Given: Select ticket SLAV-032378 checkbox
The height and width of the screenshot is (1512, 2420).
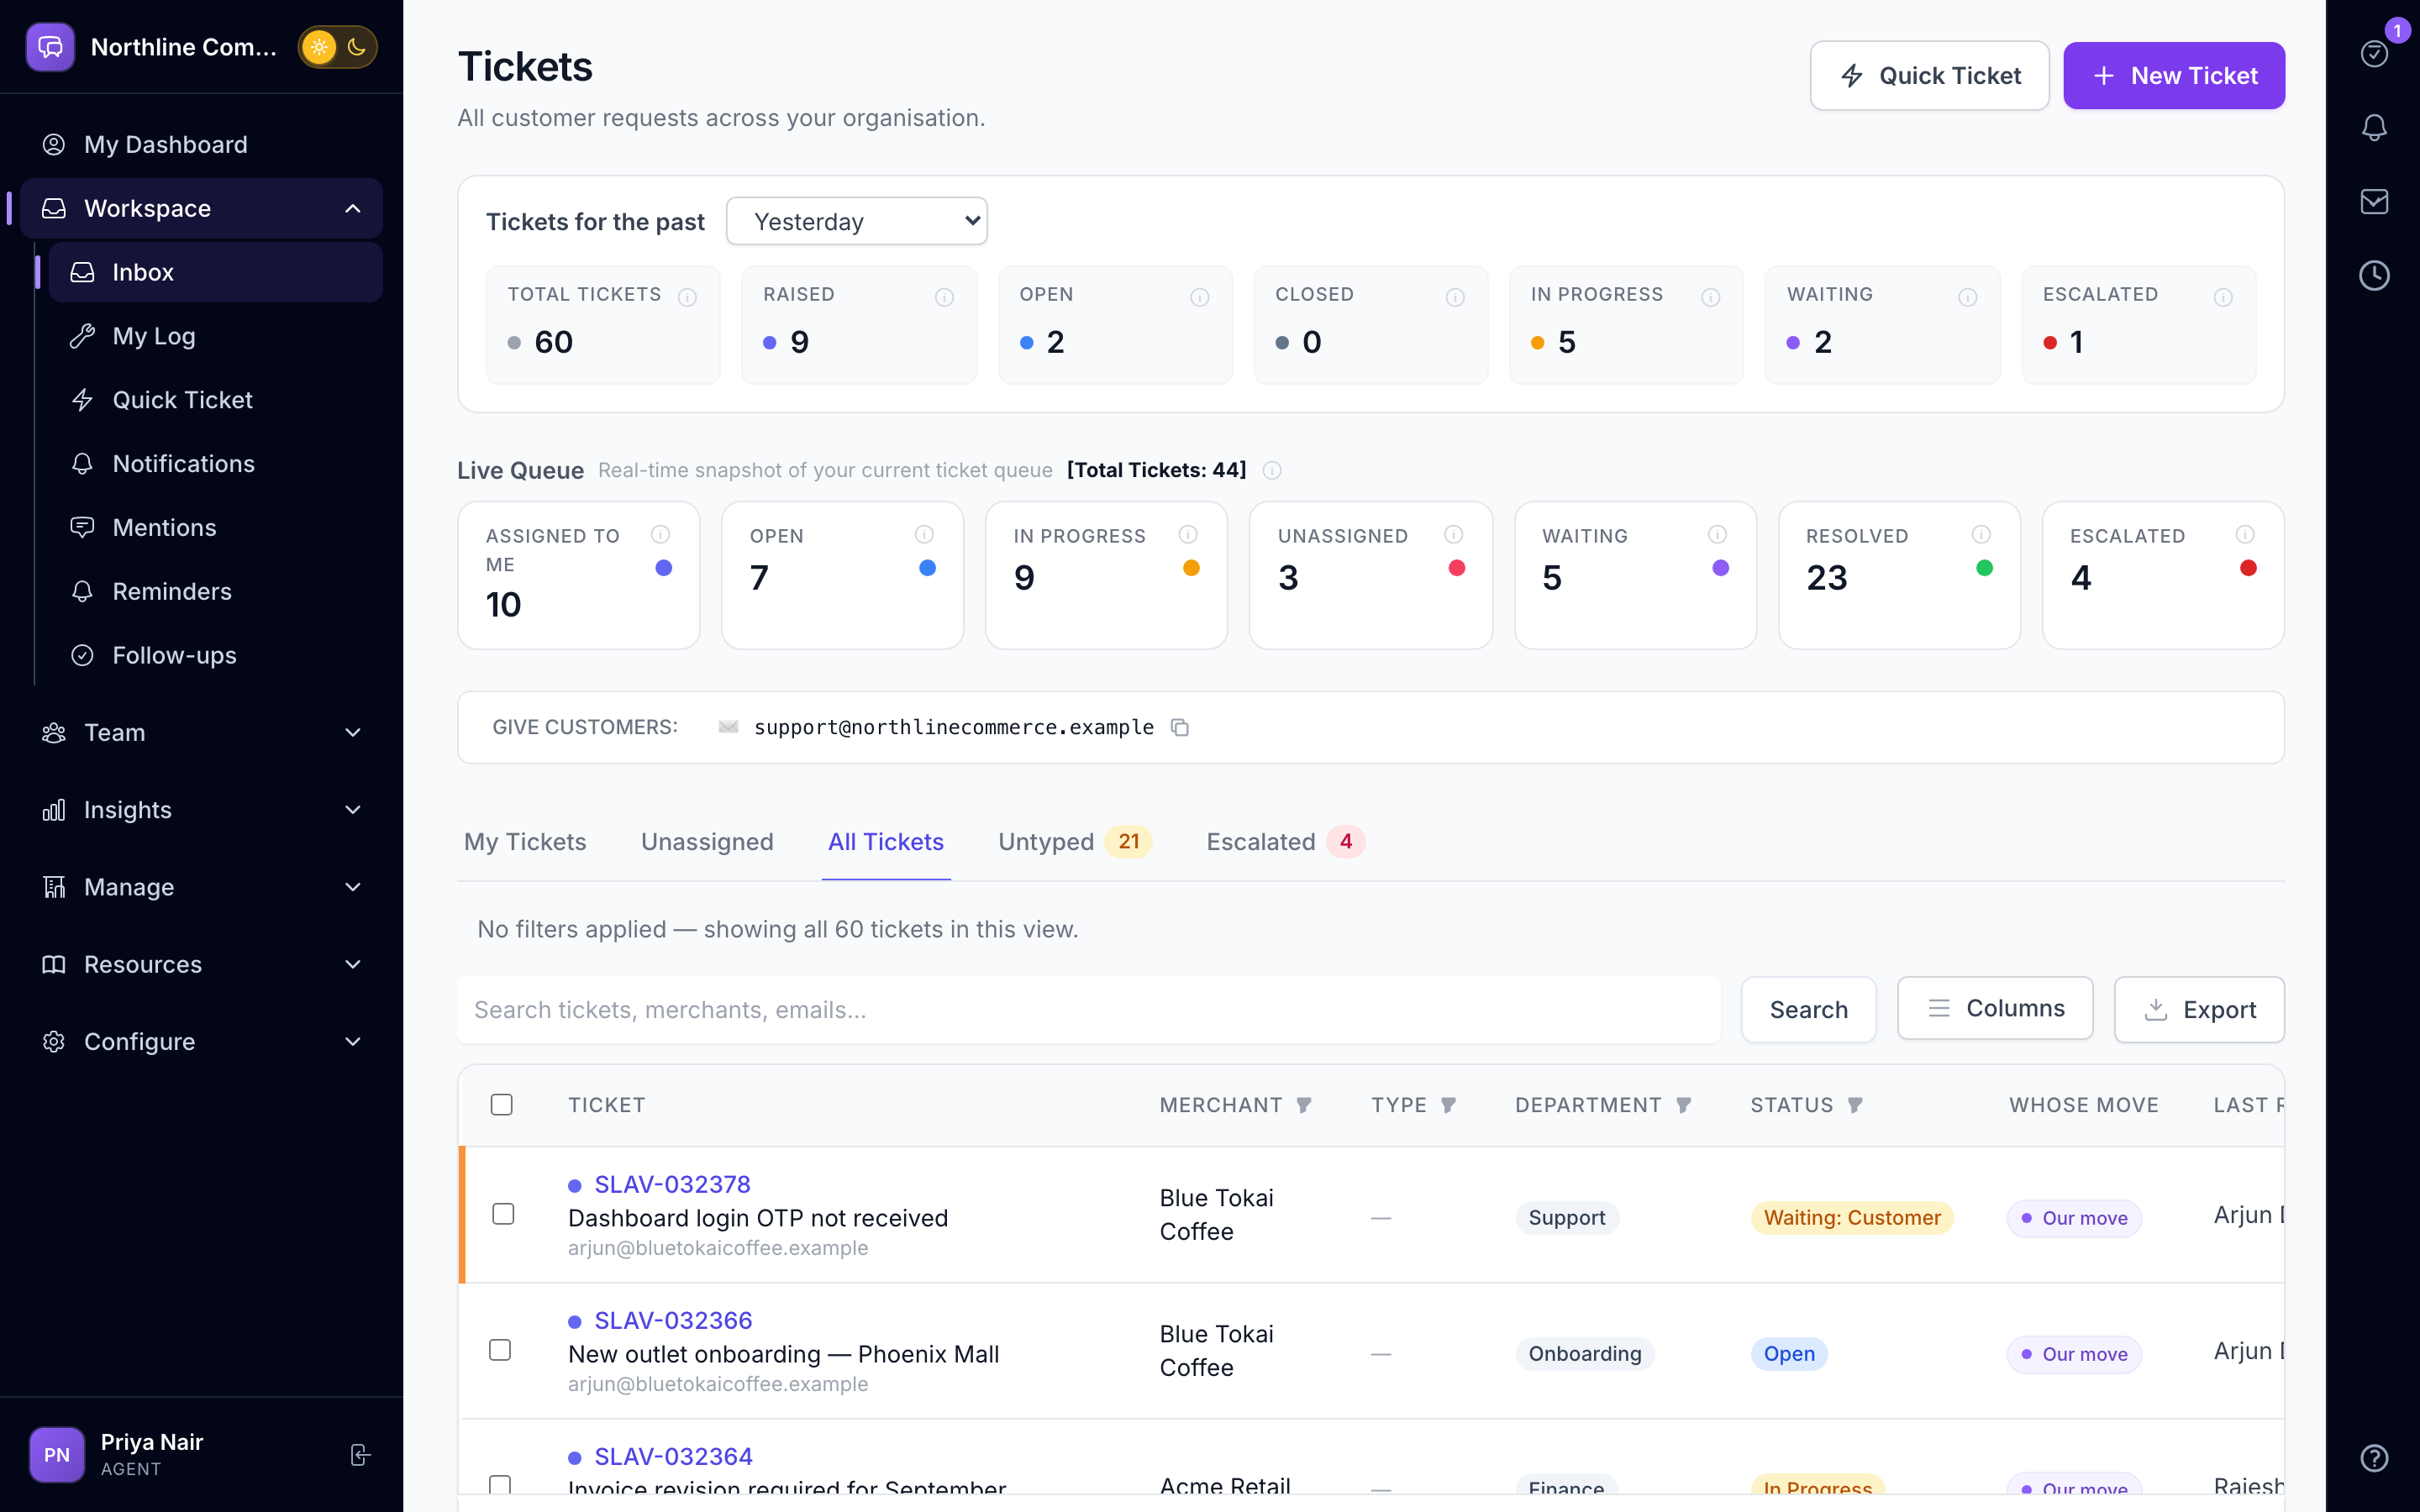Looking at the screenshot, I should pos(503,1214).
